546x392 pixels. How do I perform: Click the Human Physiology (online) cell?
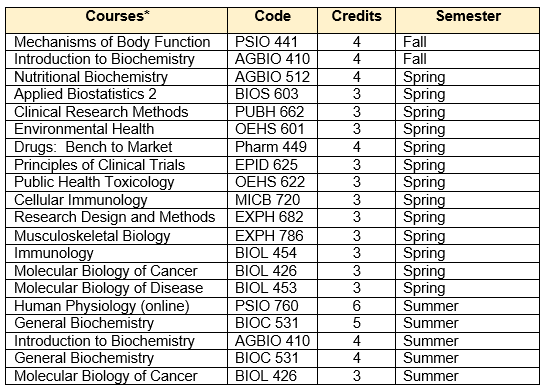click(x=117, y=306)
